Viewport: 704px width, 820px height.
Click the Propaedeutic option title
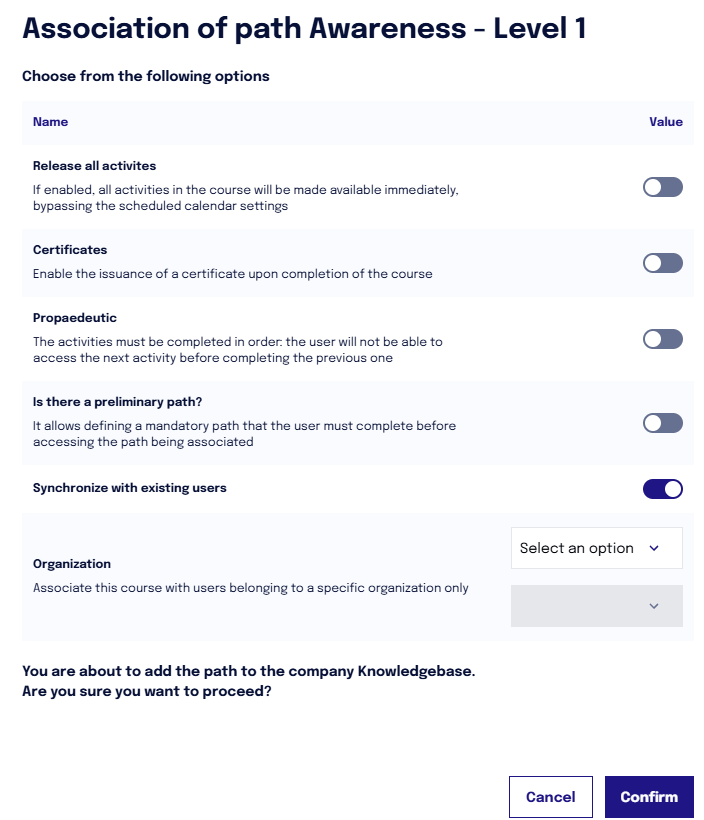(x=74, y=318)
